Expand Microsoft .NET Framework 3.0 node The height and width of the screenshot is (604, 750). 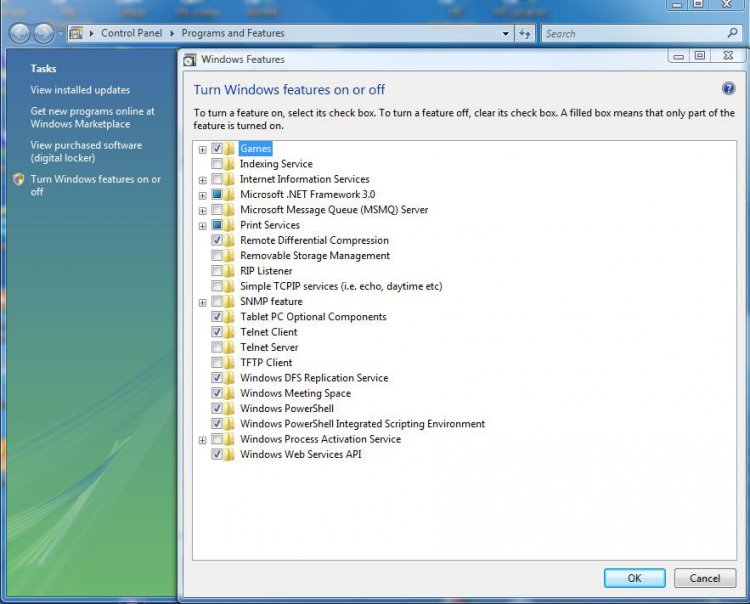pyautogui.click(x=202, y=196)
